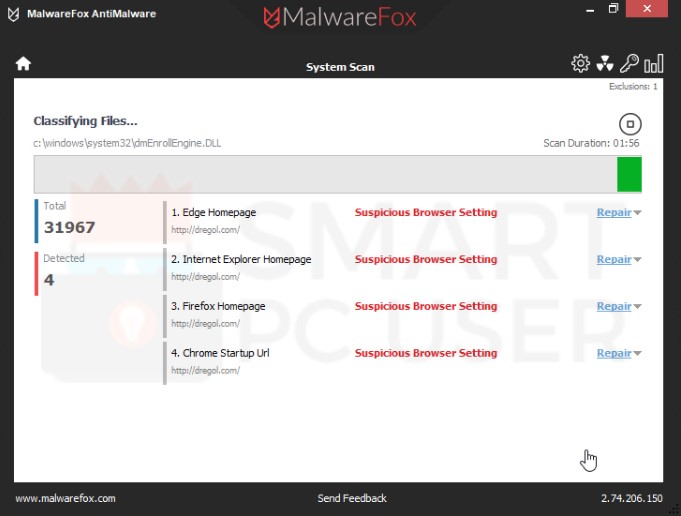Click Send Feedback
The image size is (681, 516).
click(x=352, y=498)
